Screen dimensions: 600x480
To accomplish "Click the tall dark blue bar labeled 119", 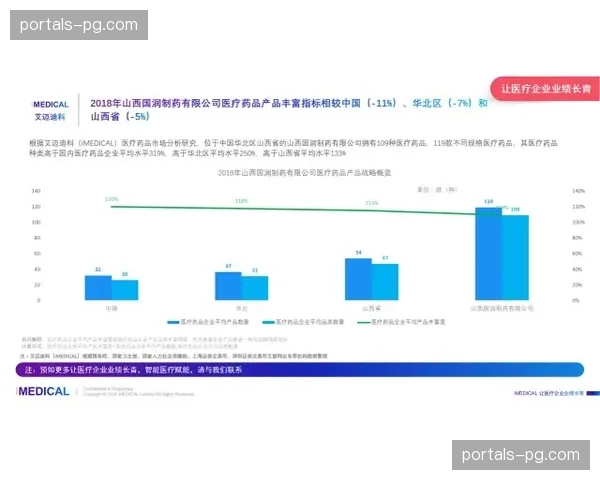I will pyautogui.click(x=488, y=253).
